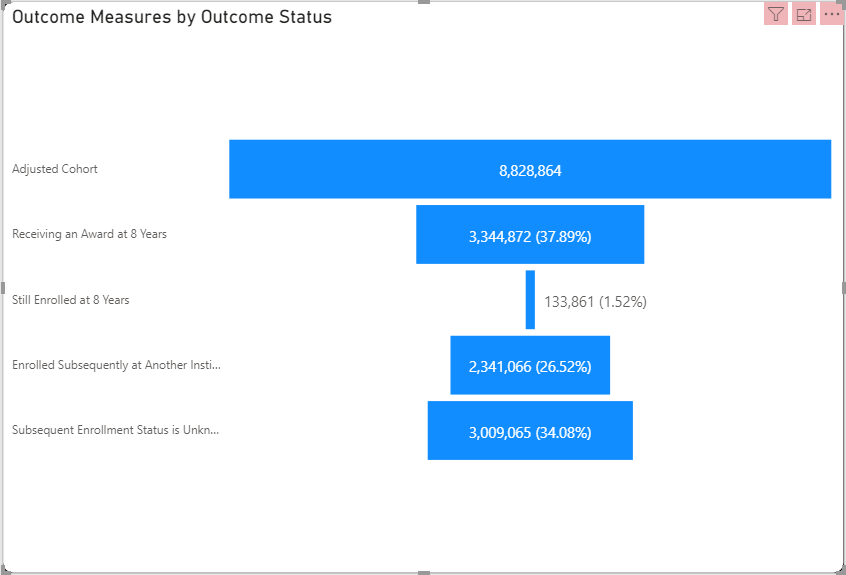Click the top-center resize handle
The height and width of the screenshot is (575, 846).
point(423,2)
